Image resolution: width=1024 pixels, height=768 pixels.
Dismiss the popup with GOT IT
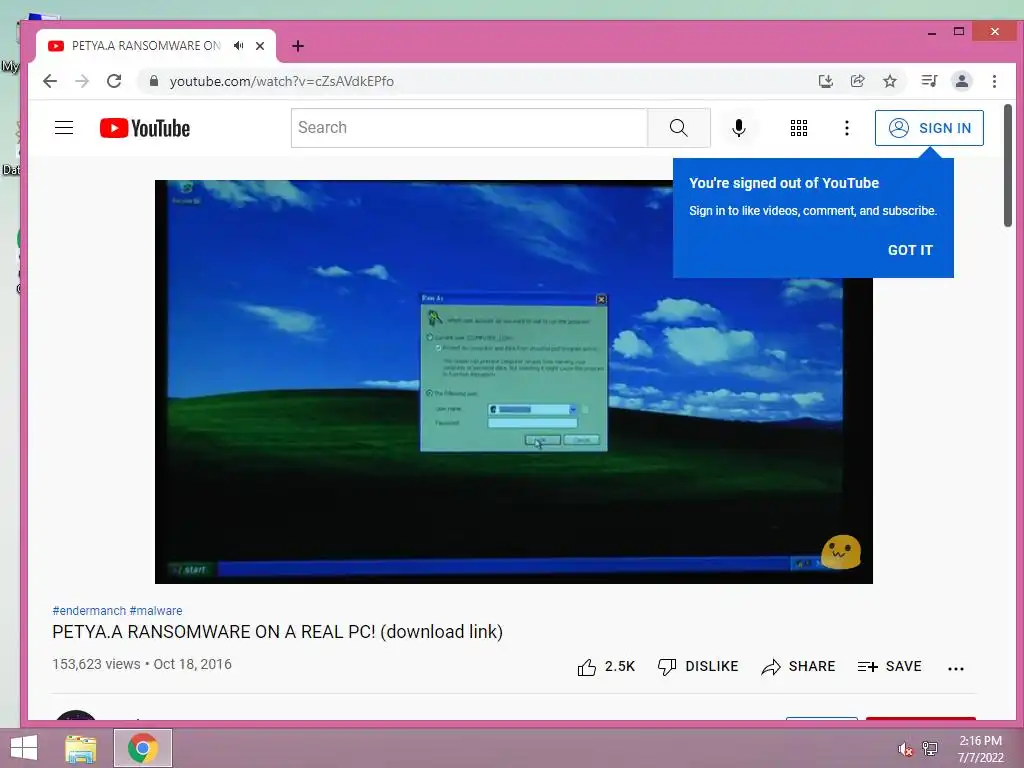coord(910,250)
